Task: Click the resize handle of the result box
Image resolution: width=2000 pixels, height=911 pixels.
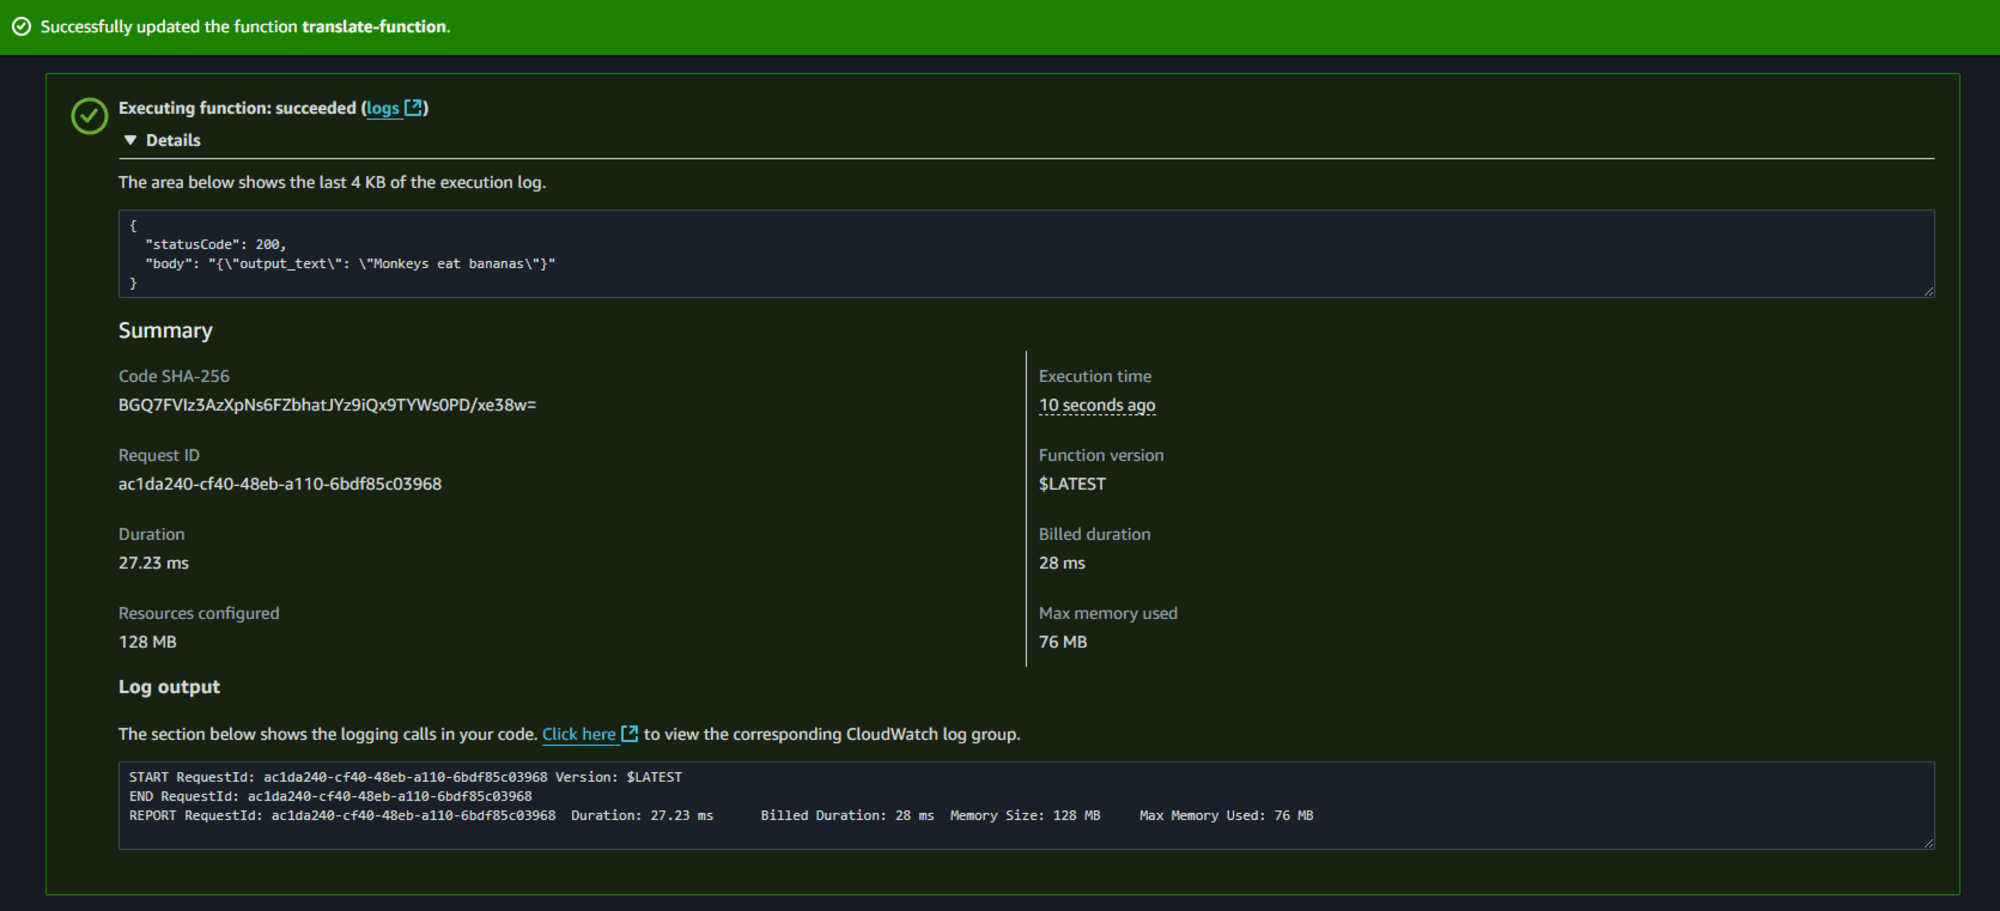Action: pyautogui.click(x=1928, y=291)
